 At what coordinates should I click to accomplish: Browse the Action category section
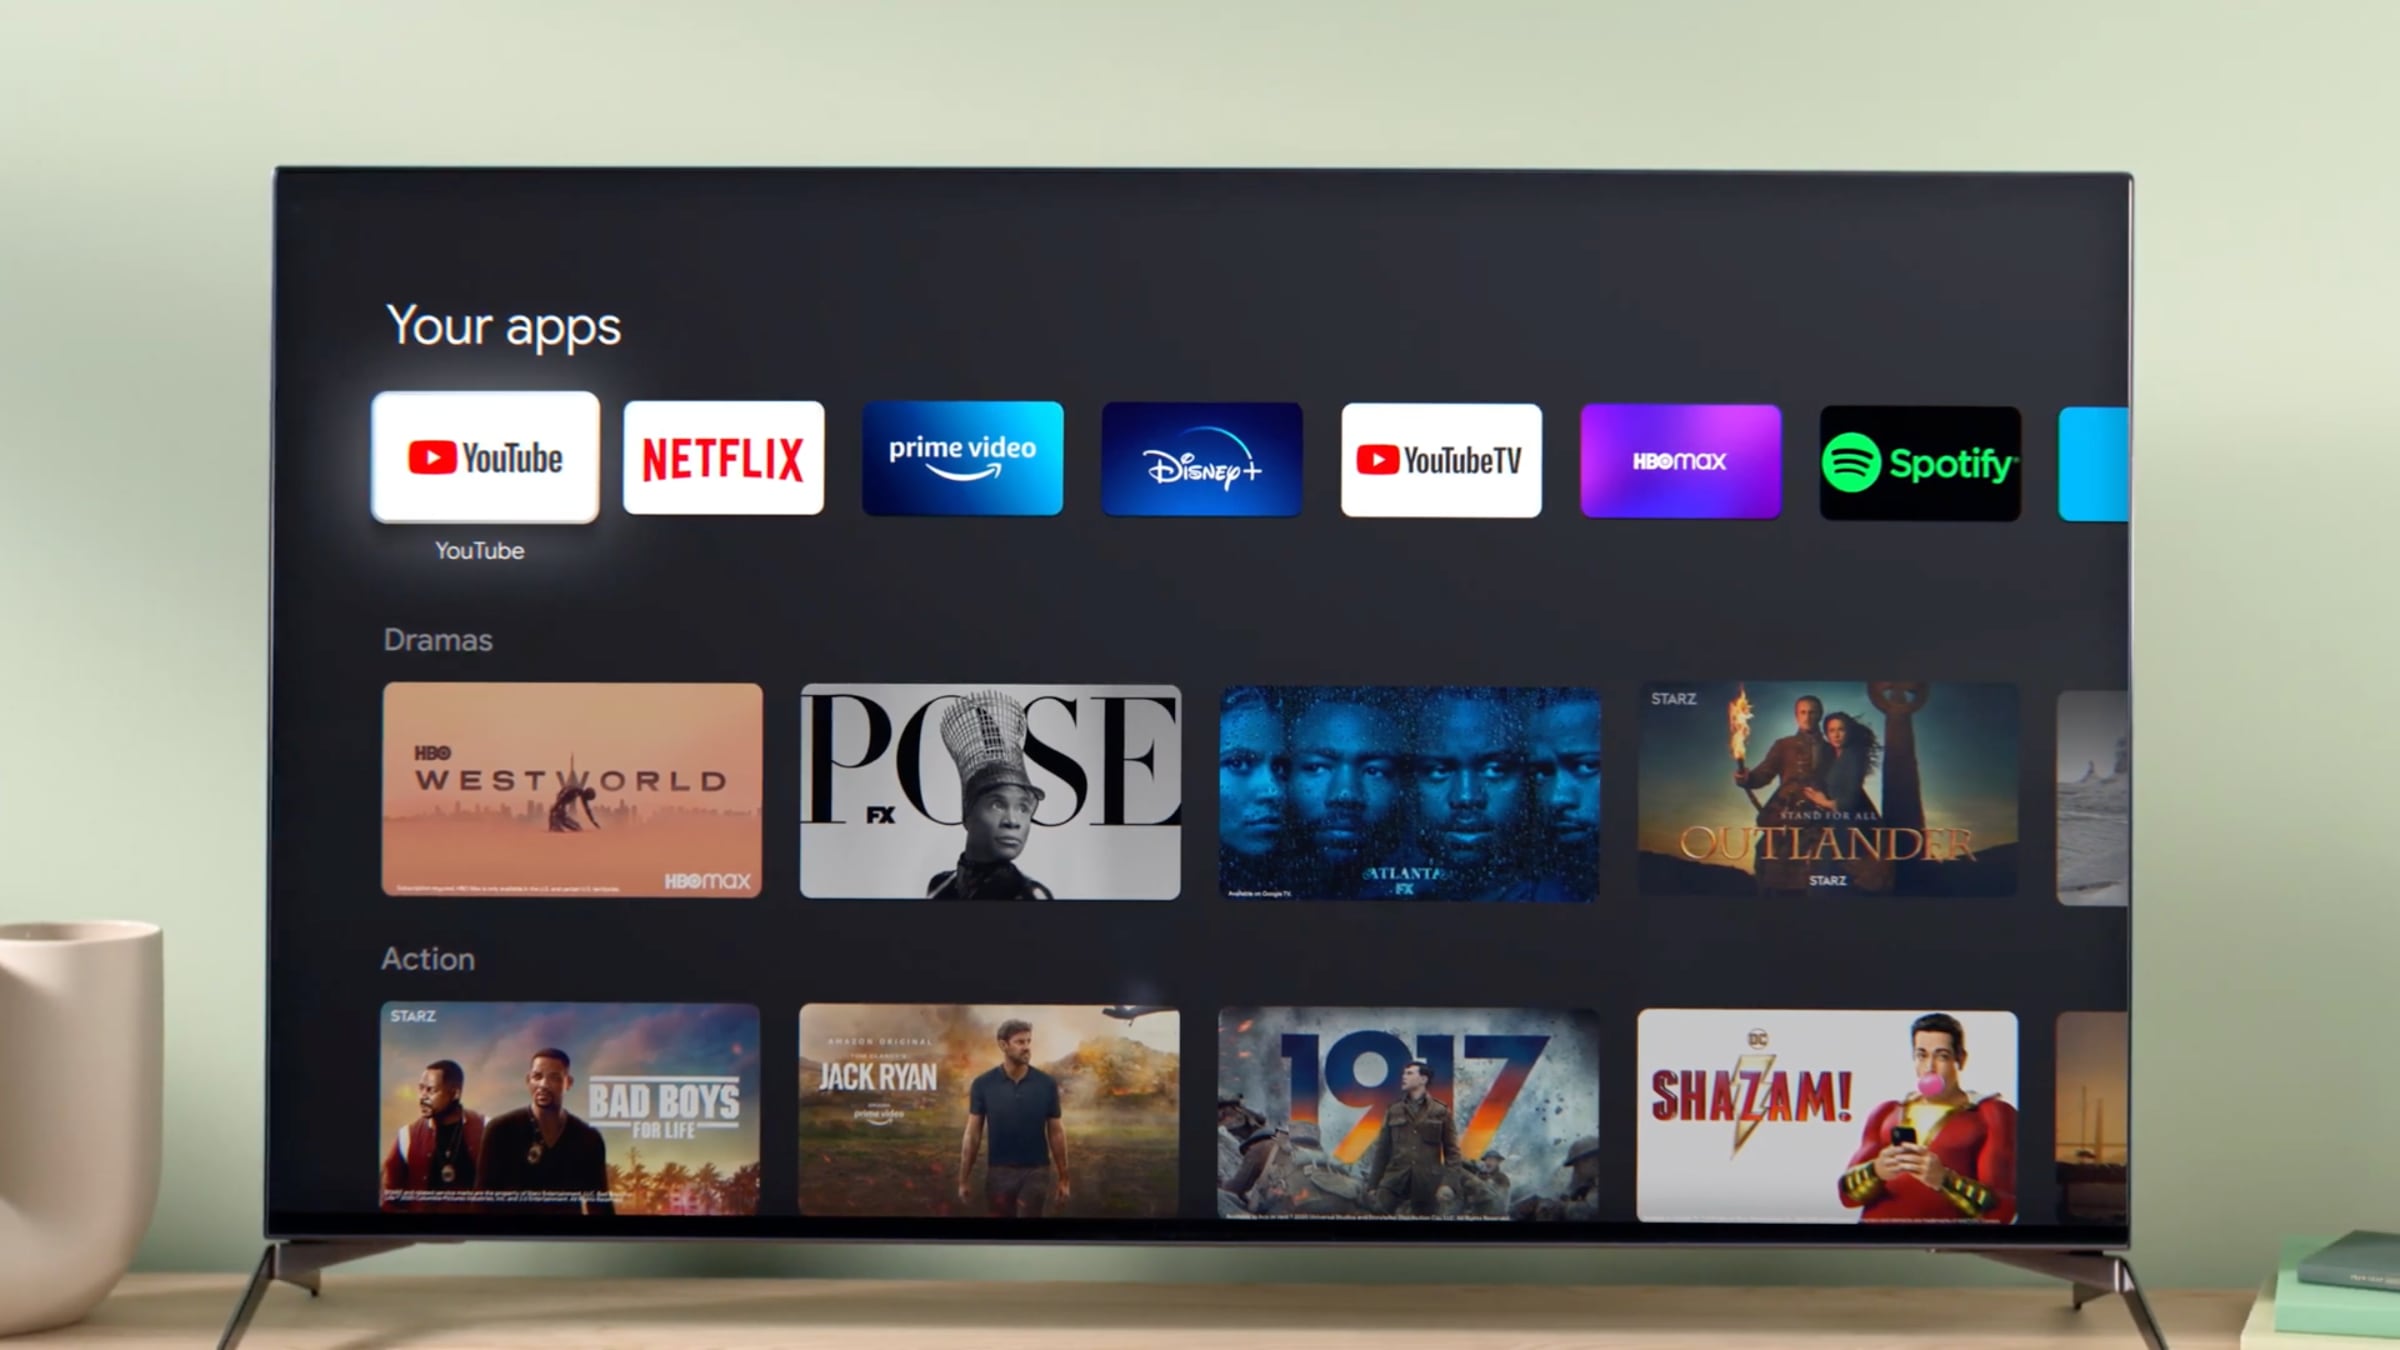click(427, 959)
